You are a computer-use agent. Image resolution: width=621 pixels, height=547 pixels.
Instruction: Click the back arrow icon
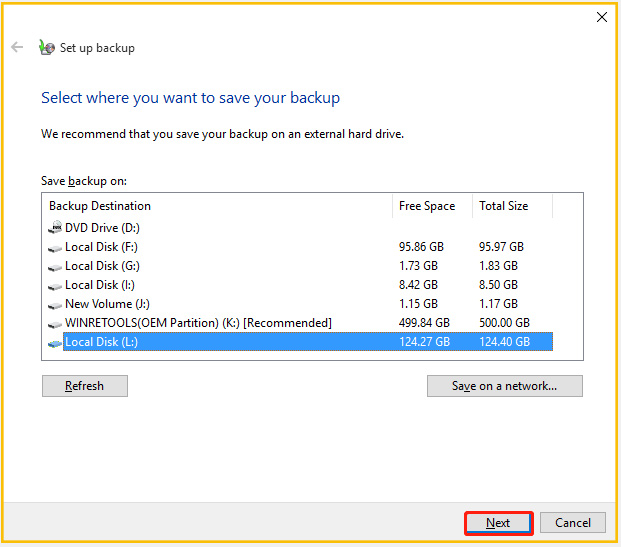point(17,47)
